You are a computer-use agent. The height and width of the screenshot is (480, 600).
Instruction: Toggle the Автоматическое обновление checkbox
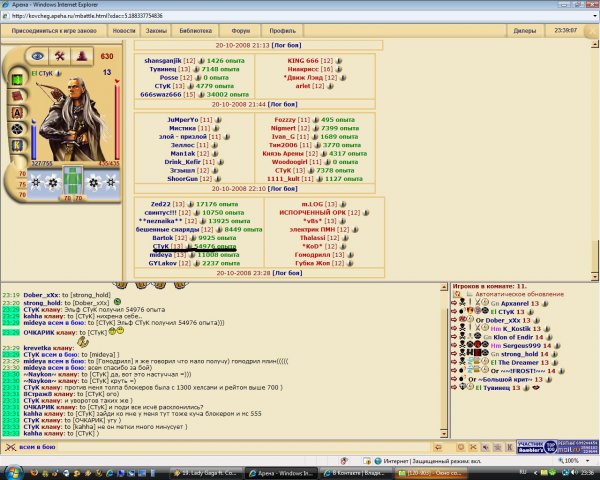coord(469,294)
